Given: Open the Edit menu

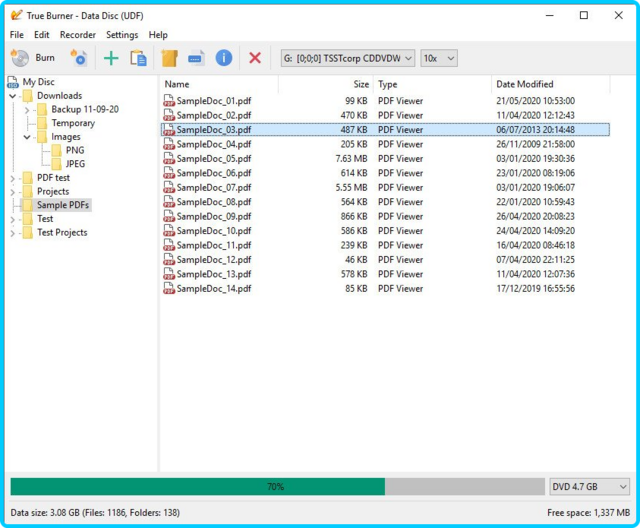Looking at the screenshot, I should (x=42, y=35).
